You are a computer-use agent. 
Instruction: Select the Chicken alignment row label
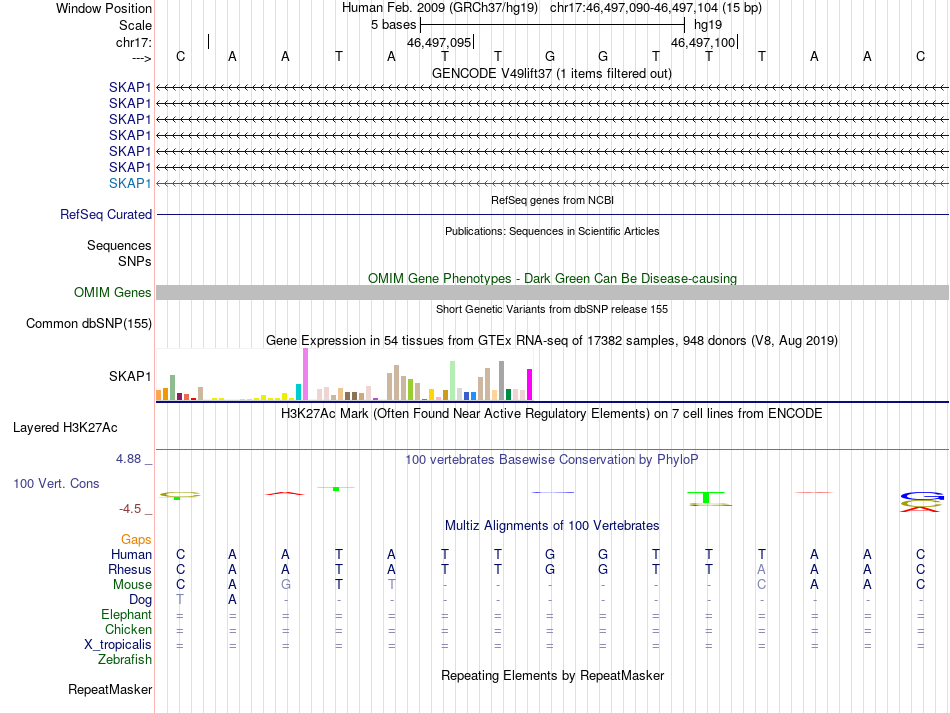[x=128, y=629]
